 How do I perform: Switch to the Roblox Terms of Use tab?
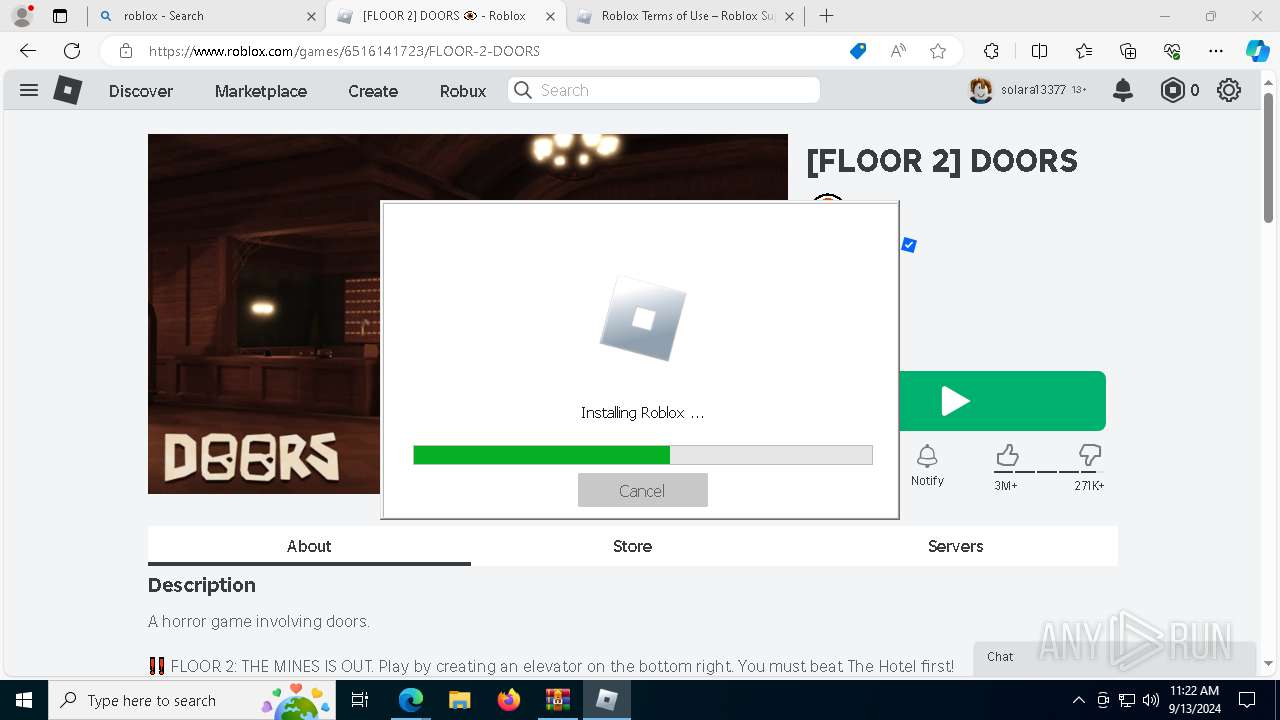click(x=686, y=16)
